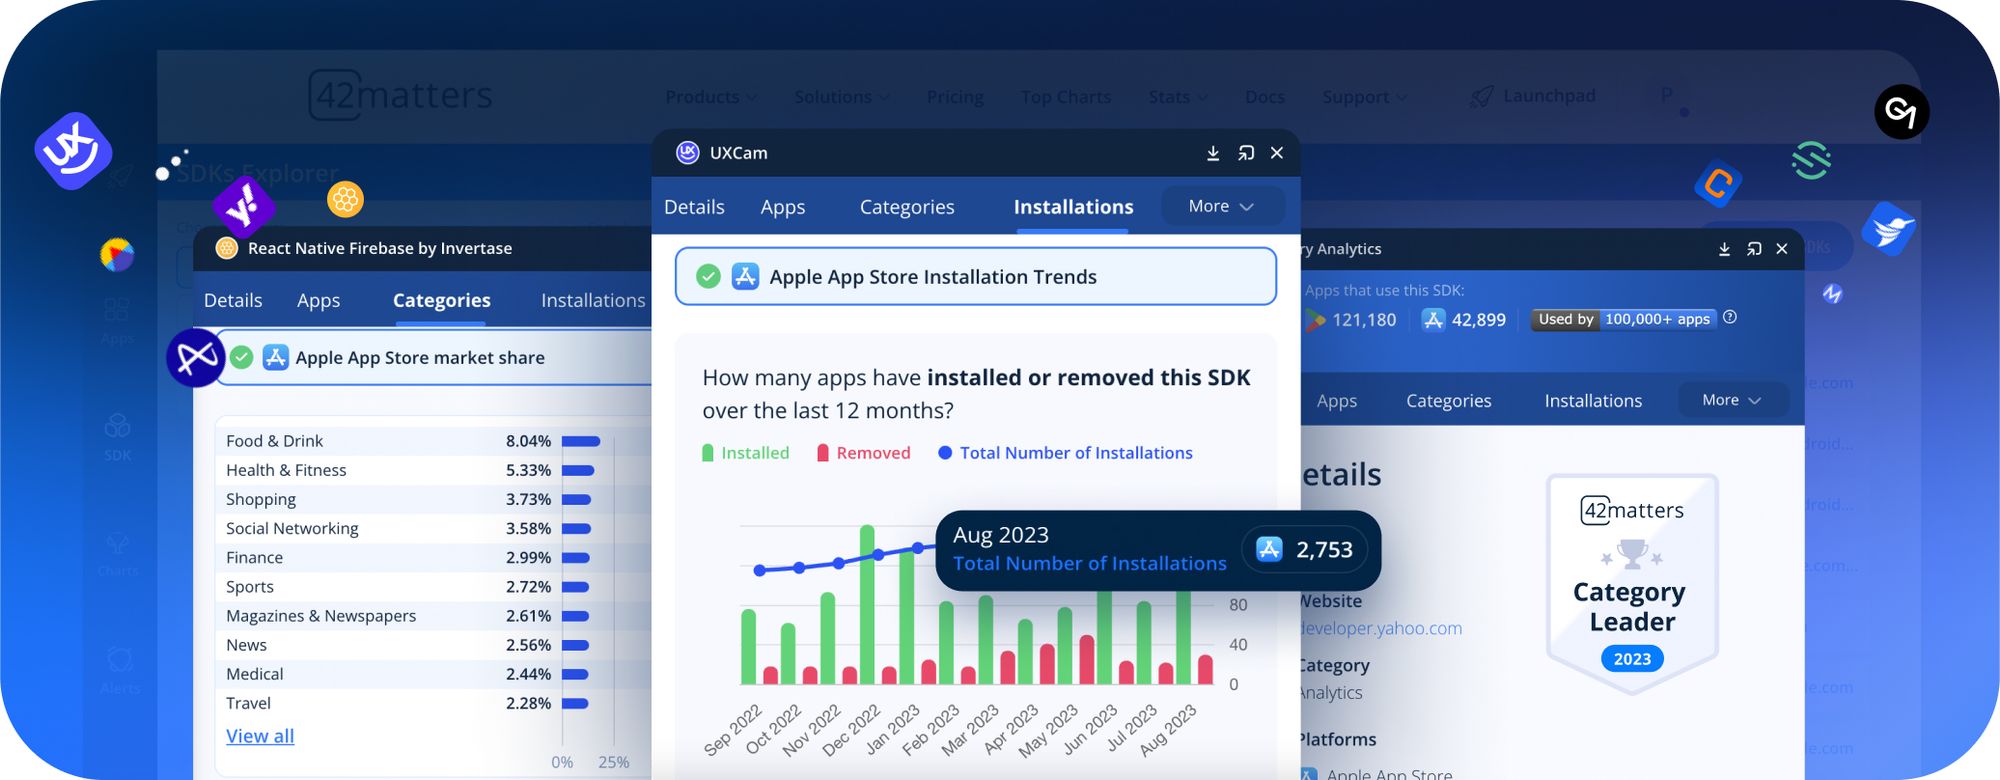This screenshot has width=2000, height=780.
Task: Select Categories tab in React Native Firebase panel
Action: point(441,300)
